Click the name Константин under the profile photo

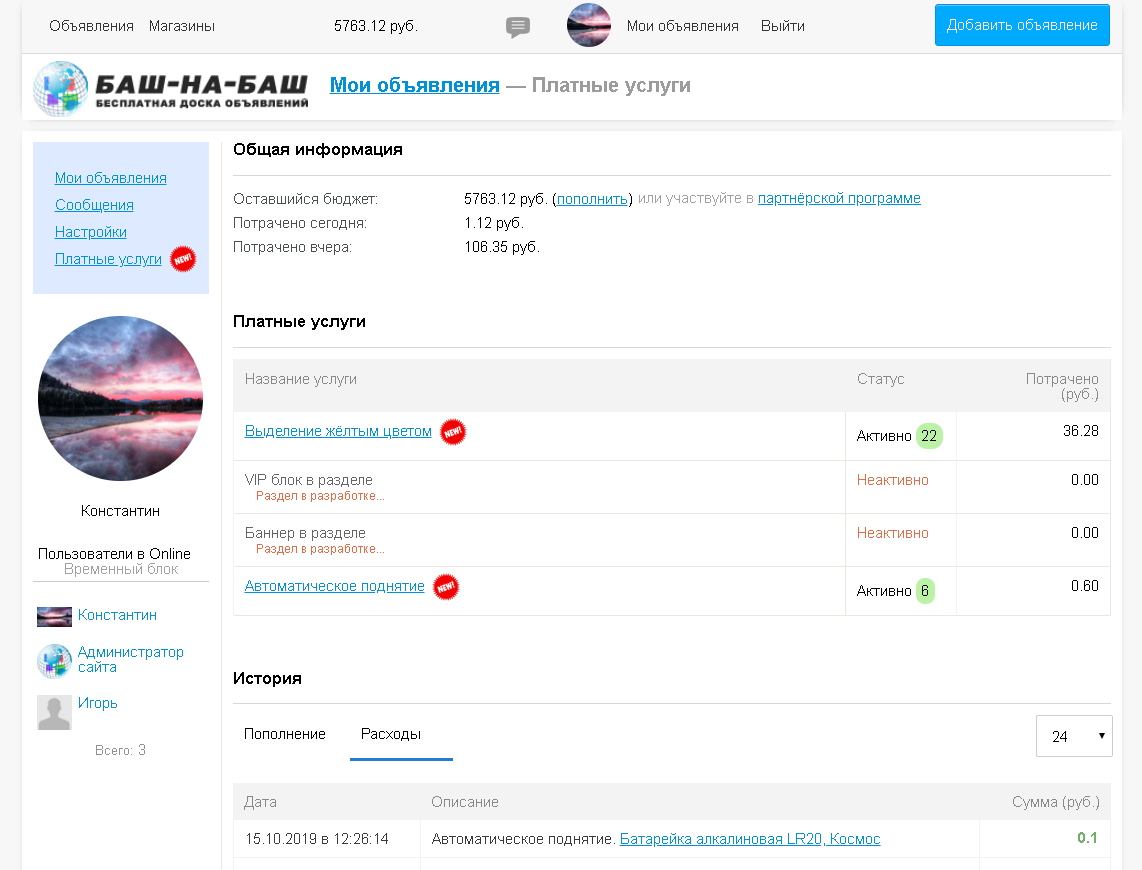pos(120,511)
